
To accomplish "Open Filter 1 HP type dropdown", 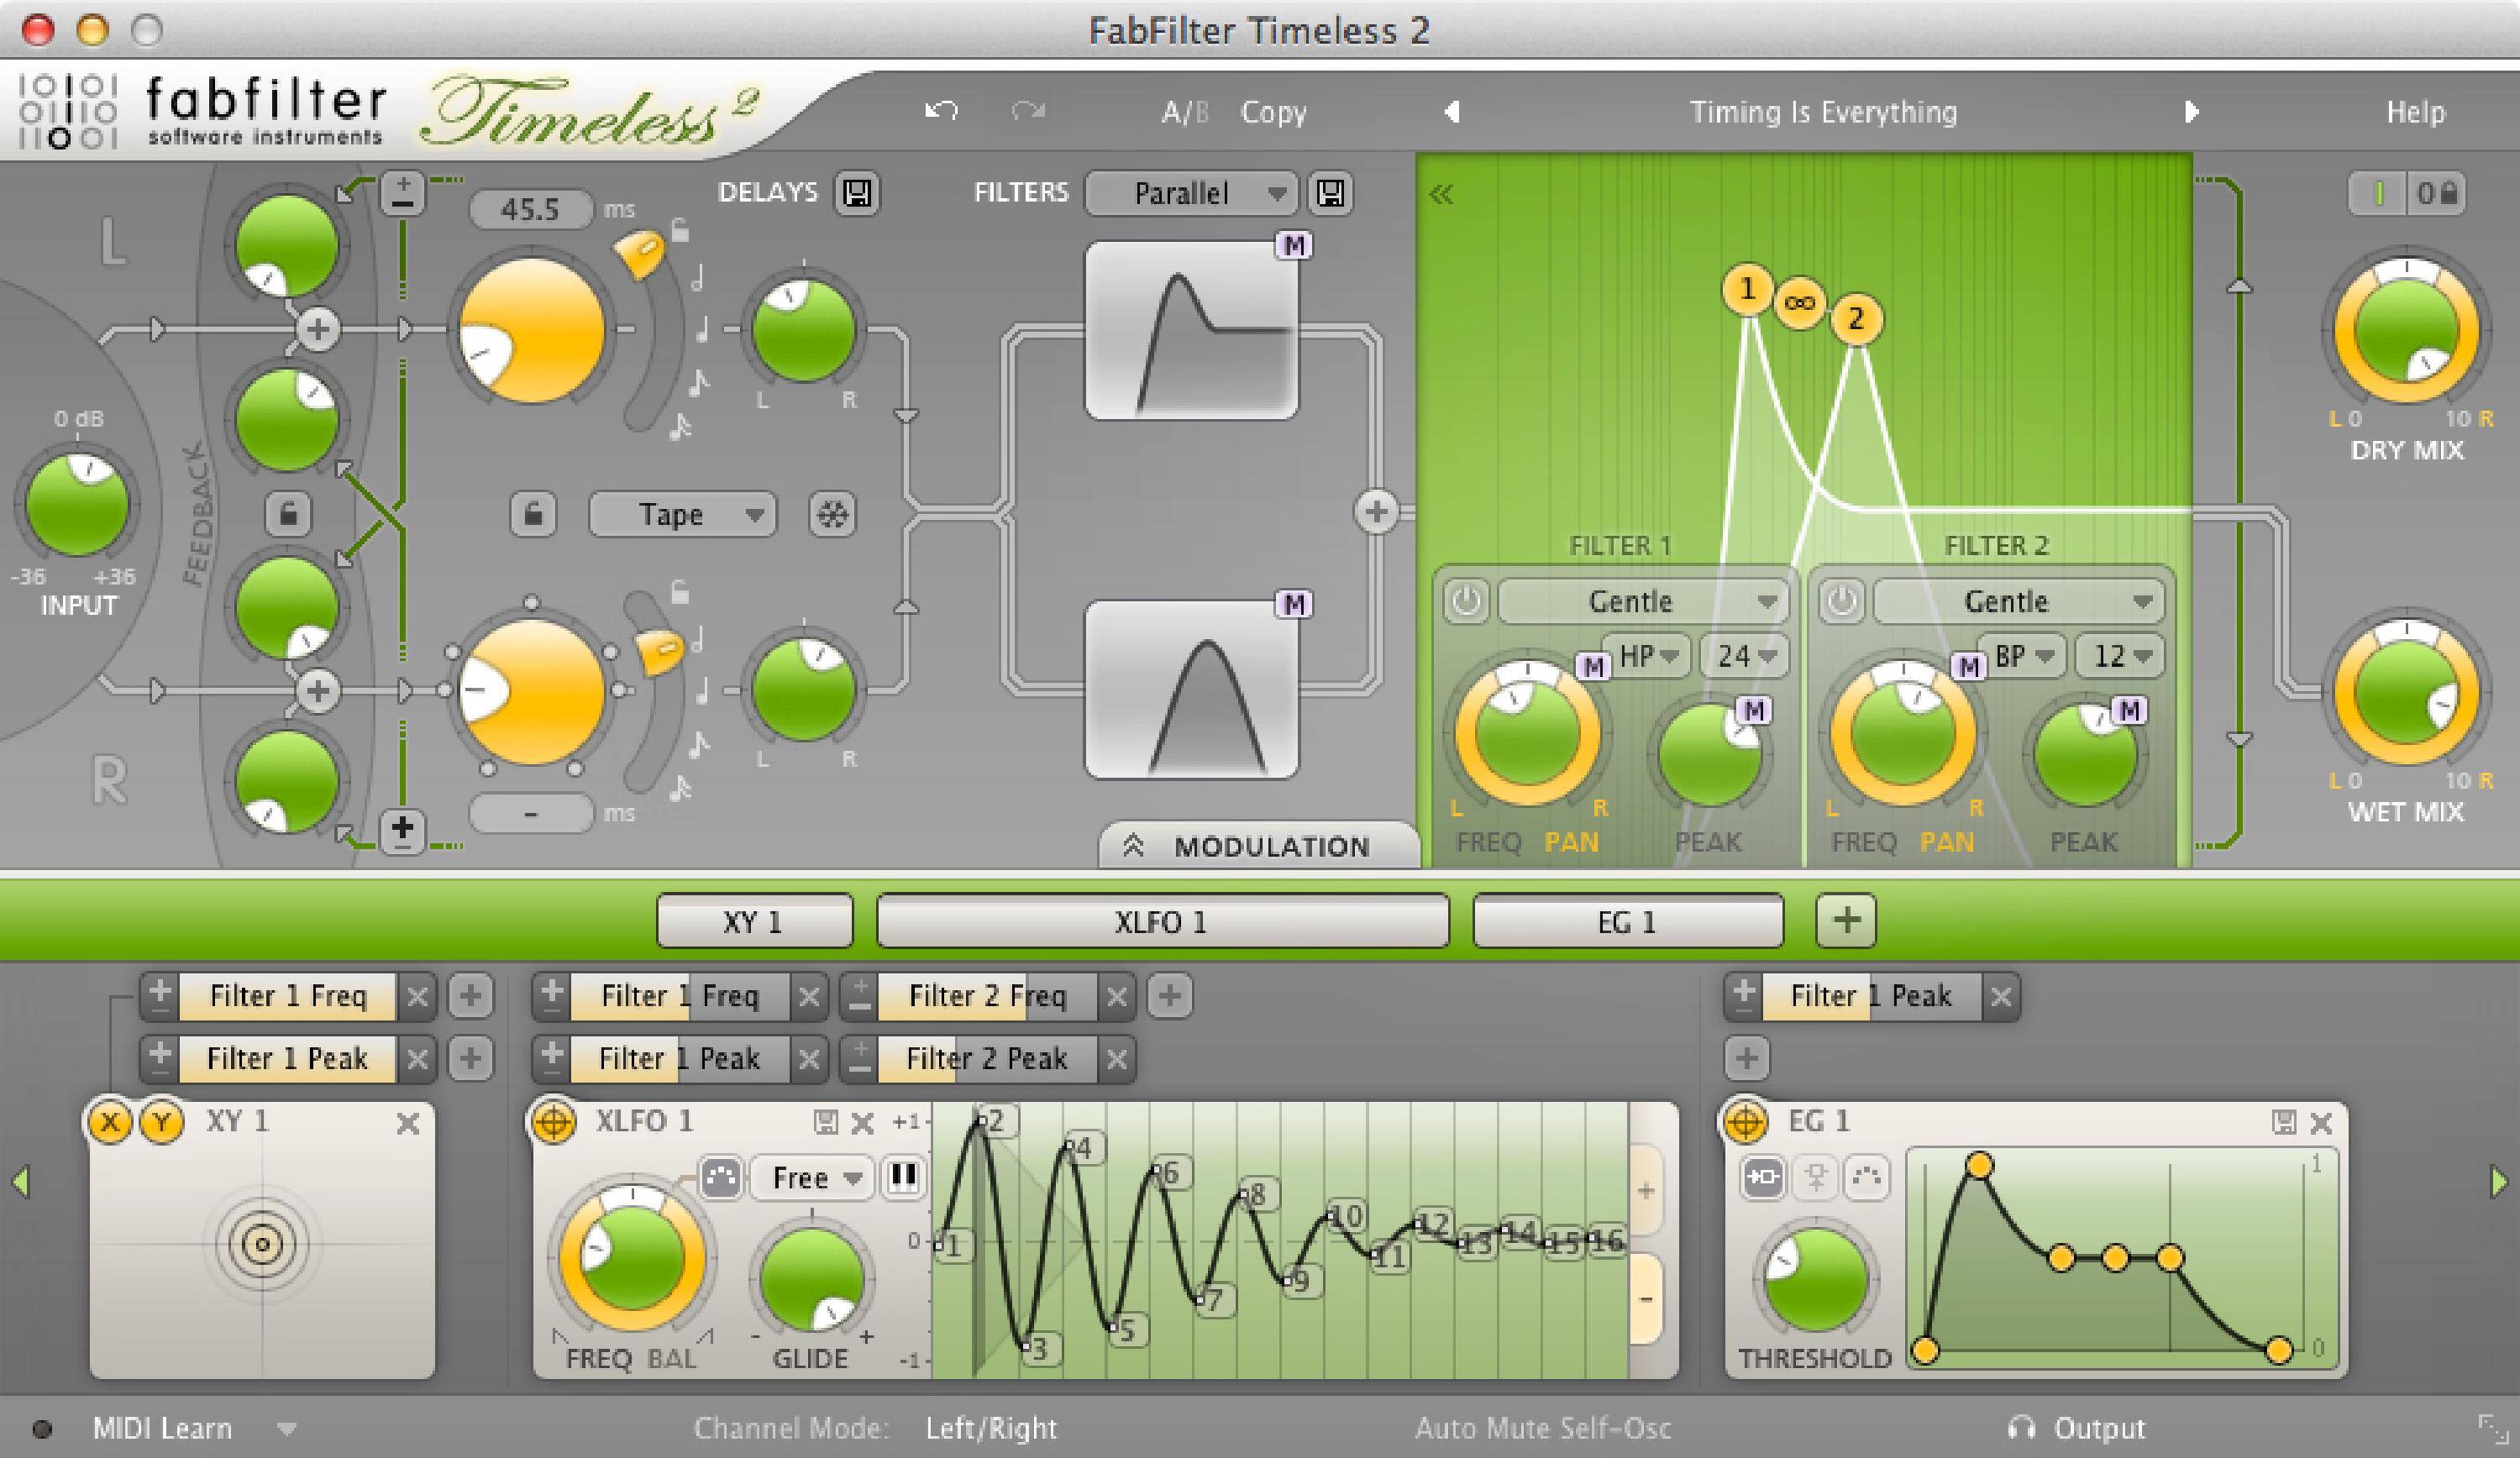I will [1646, 656].
